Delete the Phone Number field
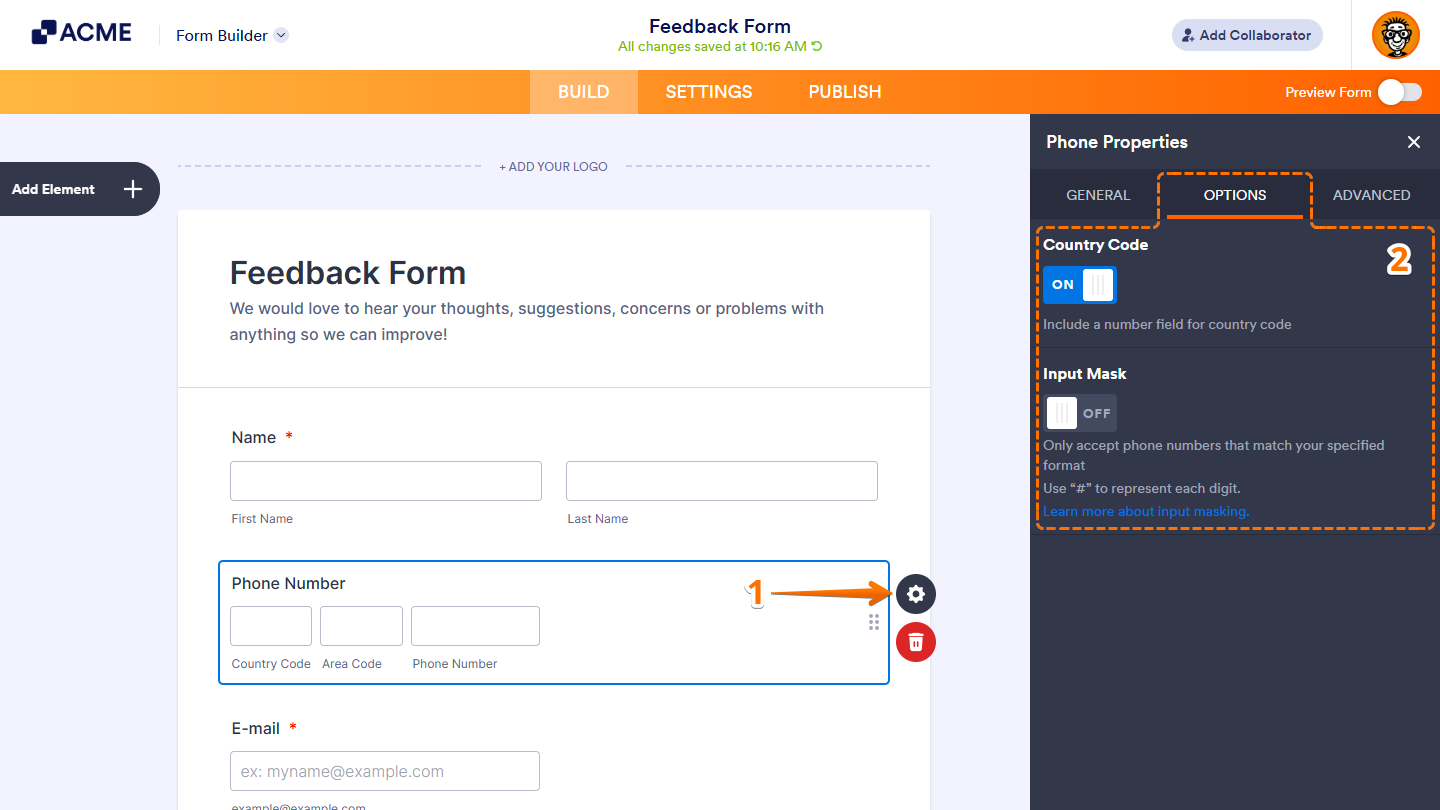 click(x=915, y=642)
